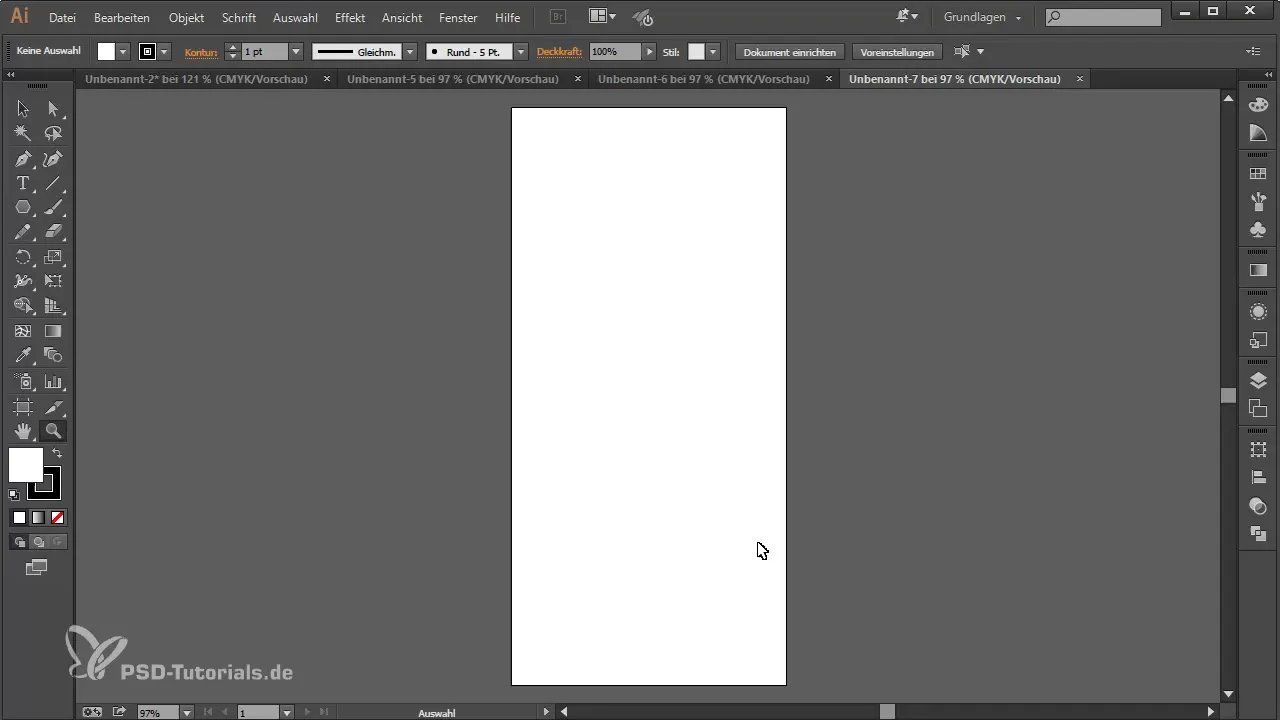Select the Eraser tool

tap(53, 232)
